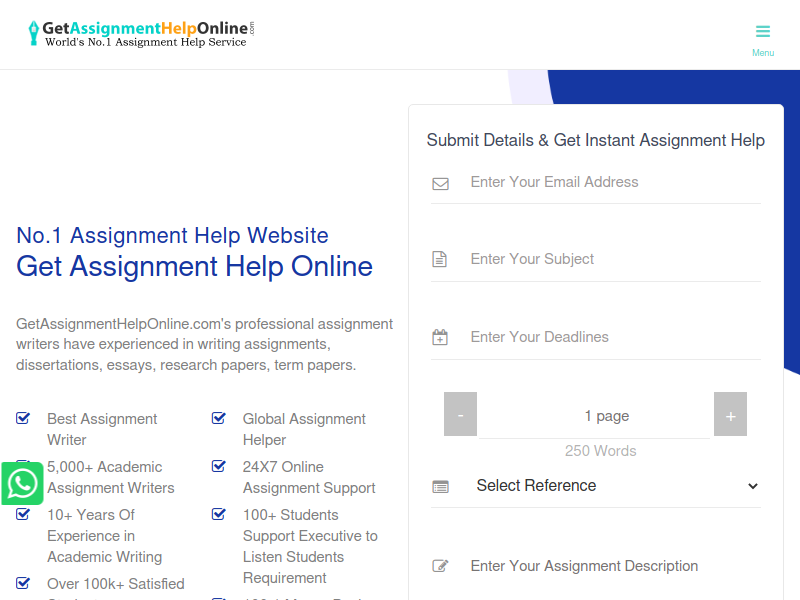Click checkmark beside Over 100k+ Satisfied
Screen dimensions: 800x600
[23, 583]
